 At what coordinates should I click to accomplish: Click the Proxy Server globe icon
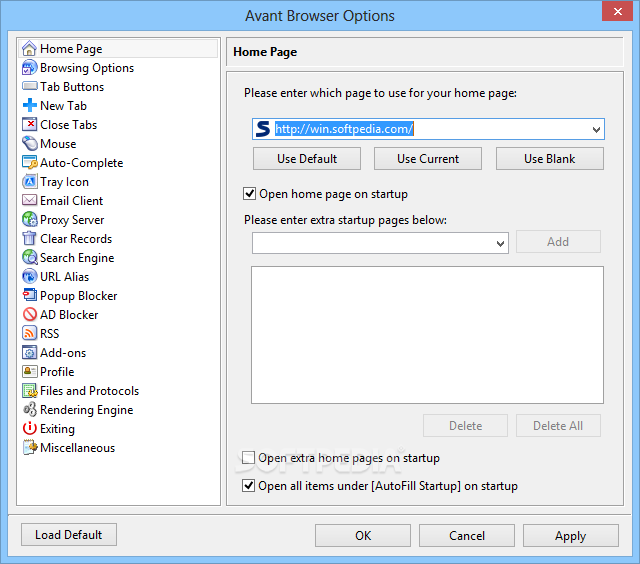click(29, 220)
